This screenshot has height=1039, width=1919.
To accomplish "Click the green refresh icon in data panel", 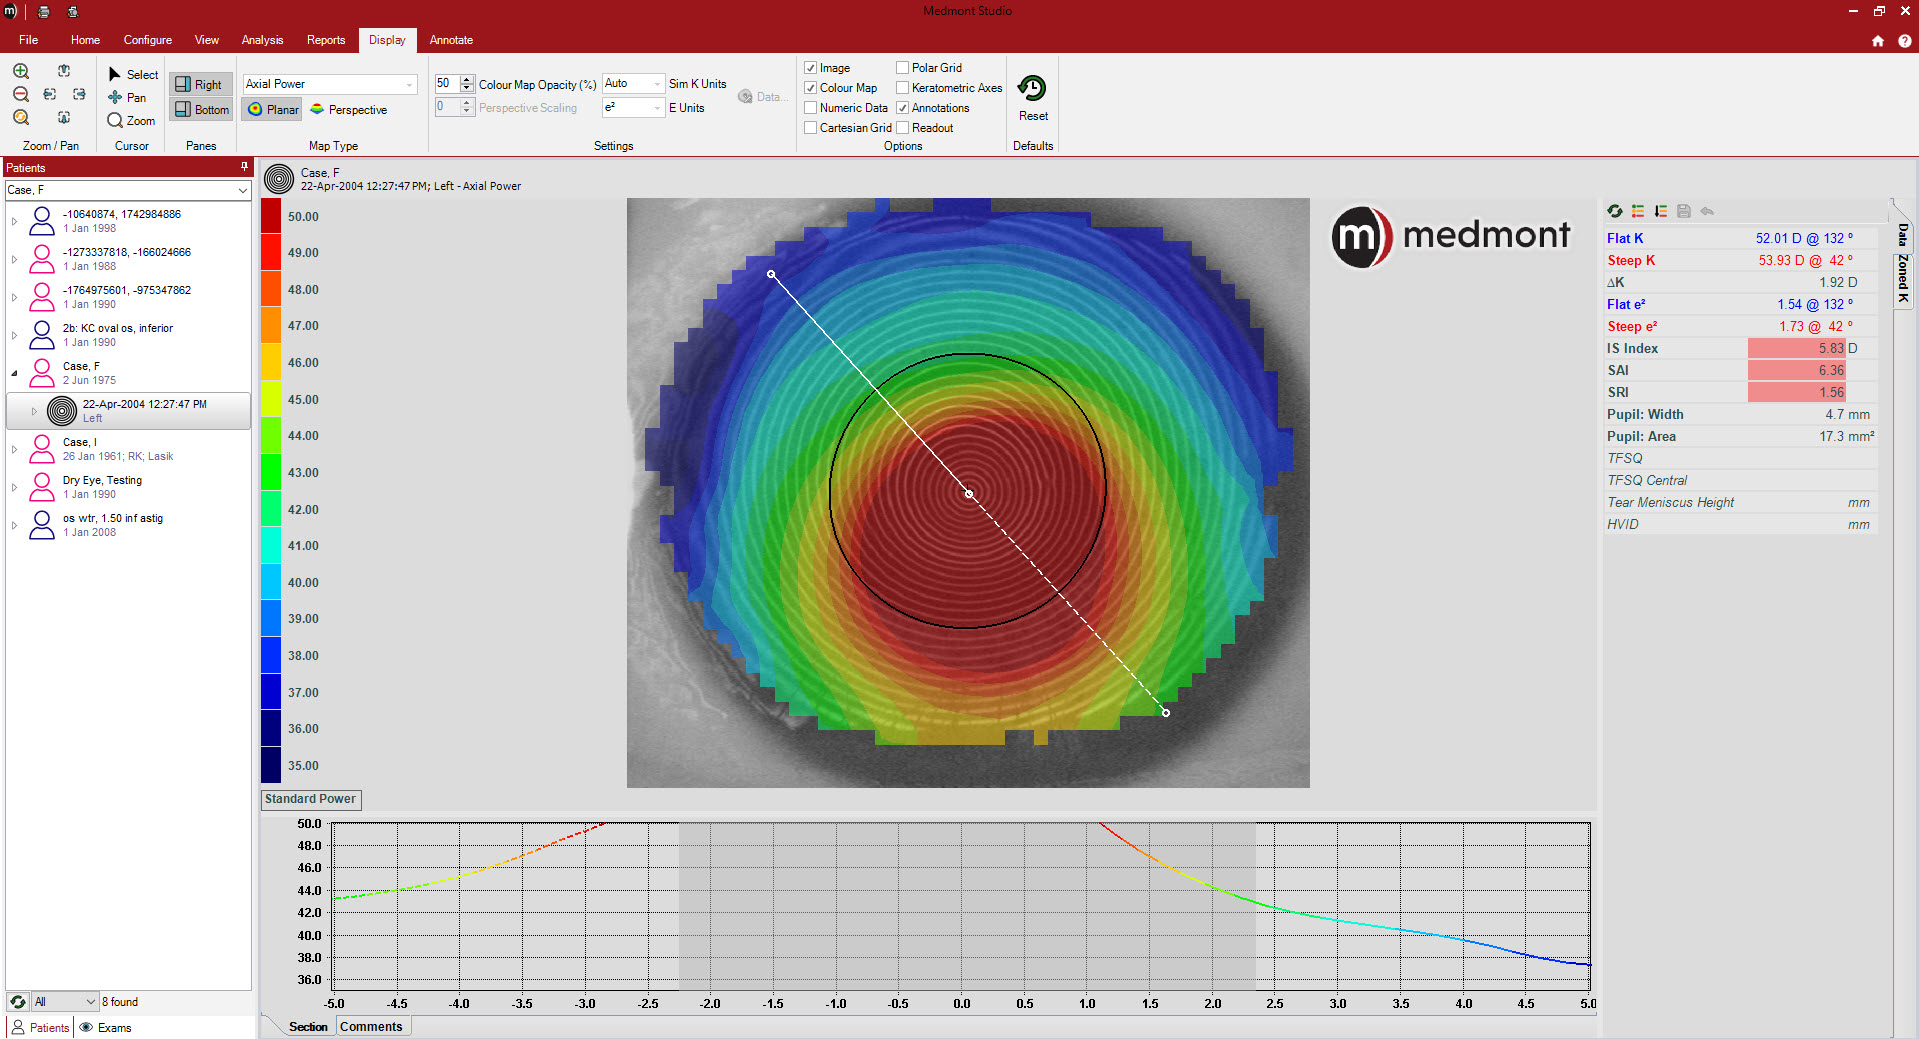I will pyautogui.click(x=1615, y=211).
